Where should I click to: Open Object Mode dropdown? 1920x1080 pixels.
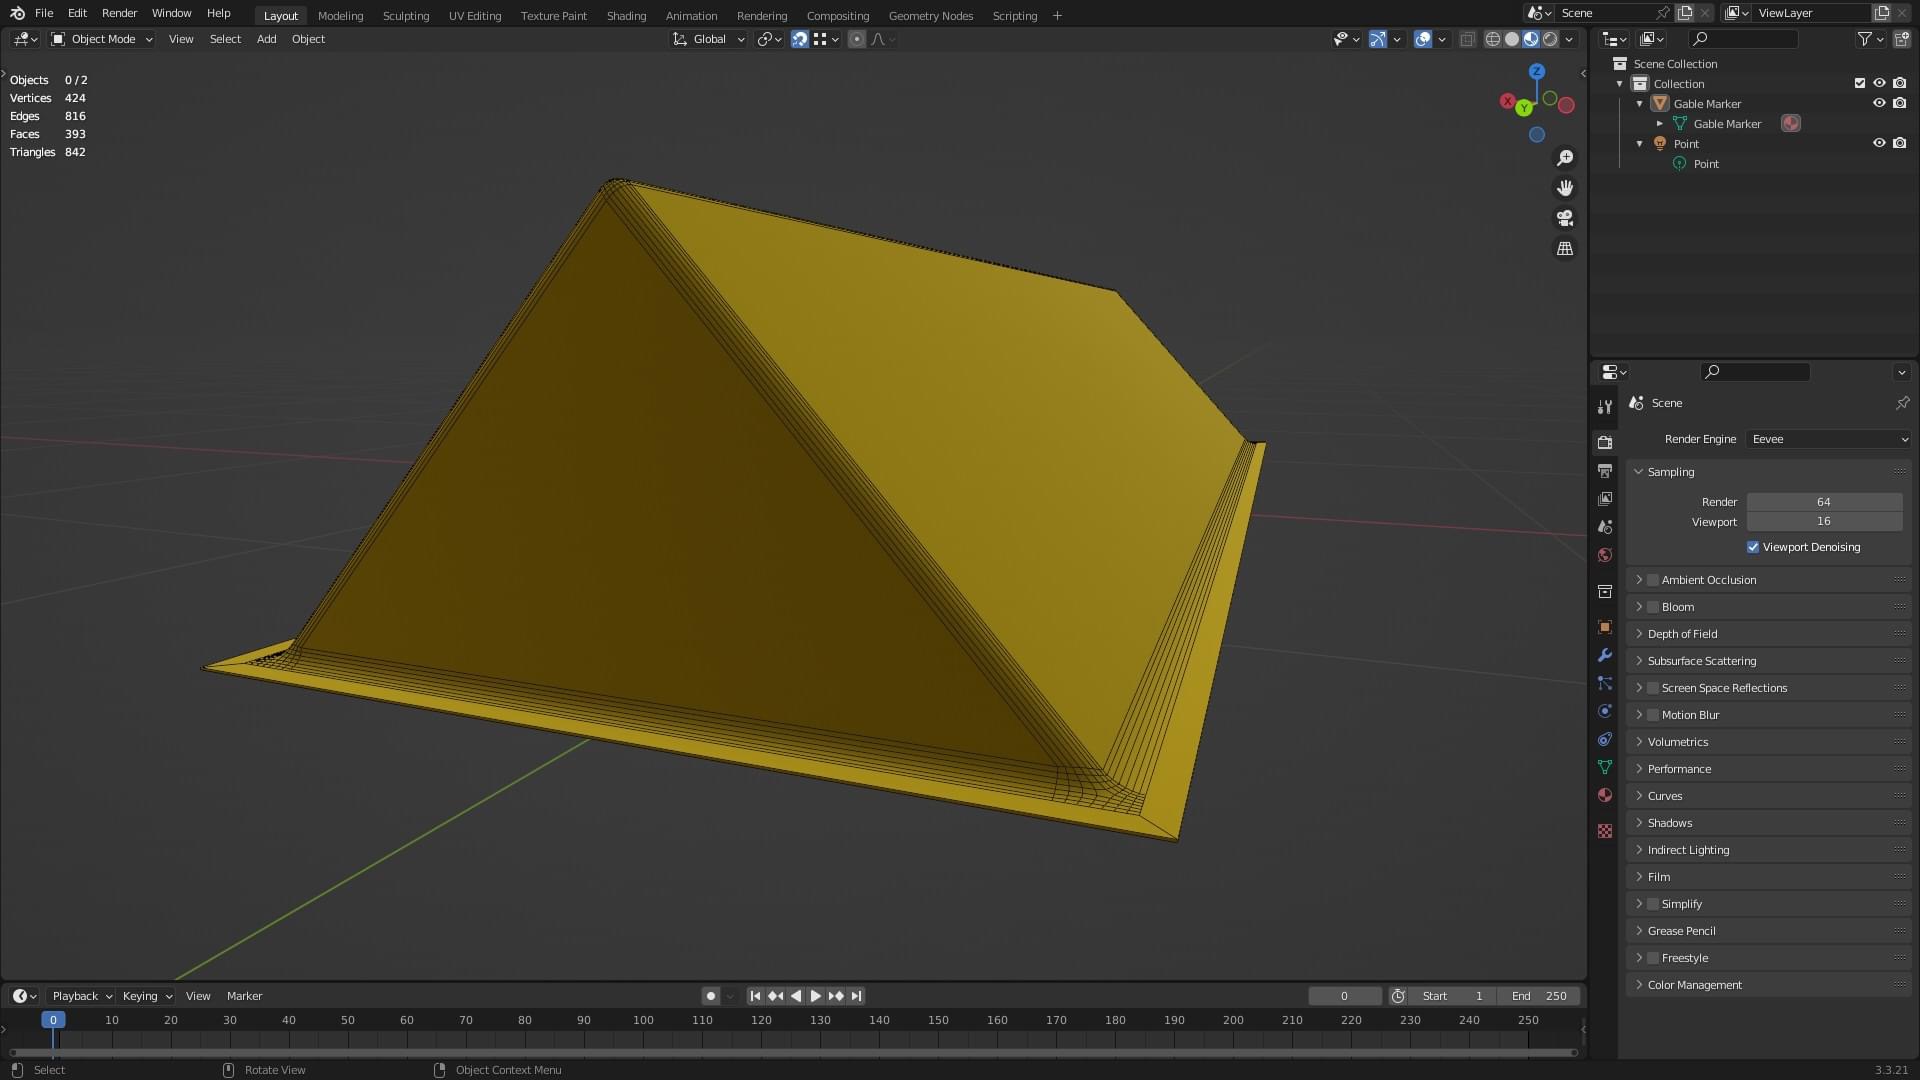pyautogui.click(x=102, y=39)
